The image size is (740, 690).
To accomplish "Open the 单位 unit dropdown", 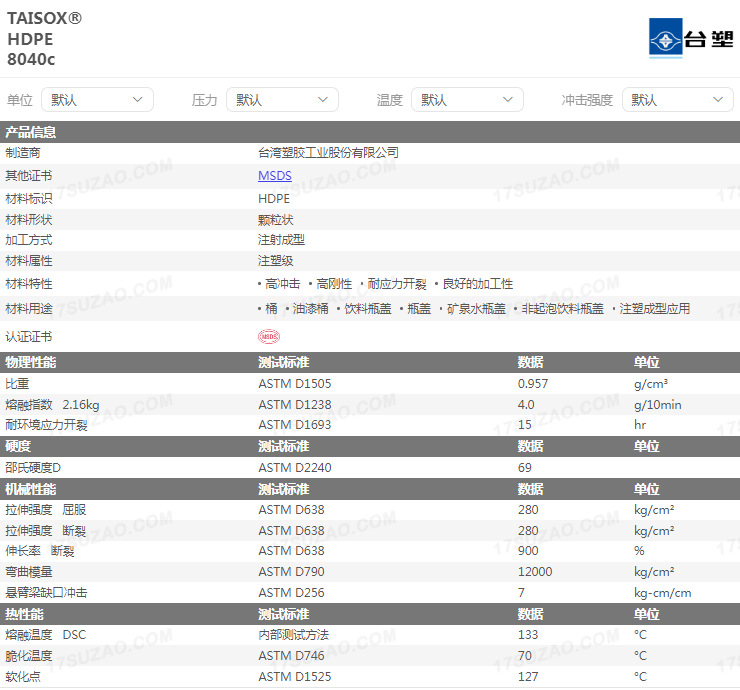I will (97, 100).
